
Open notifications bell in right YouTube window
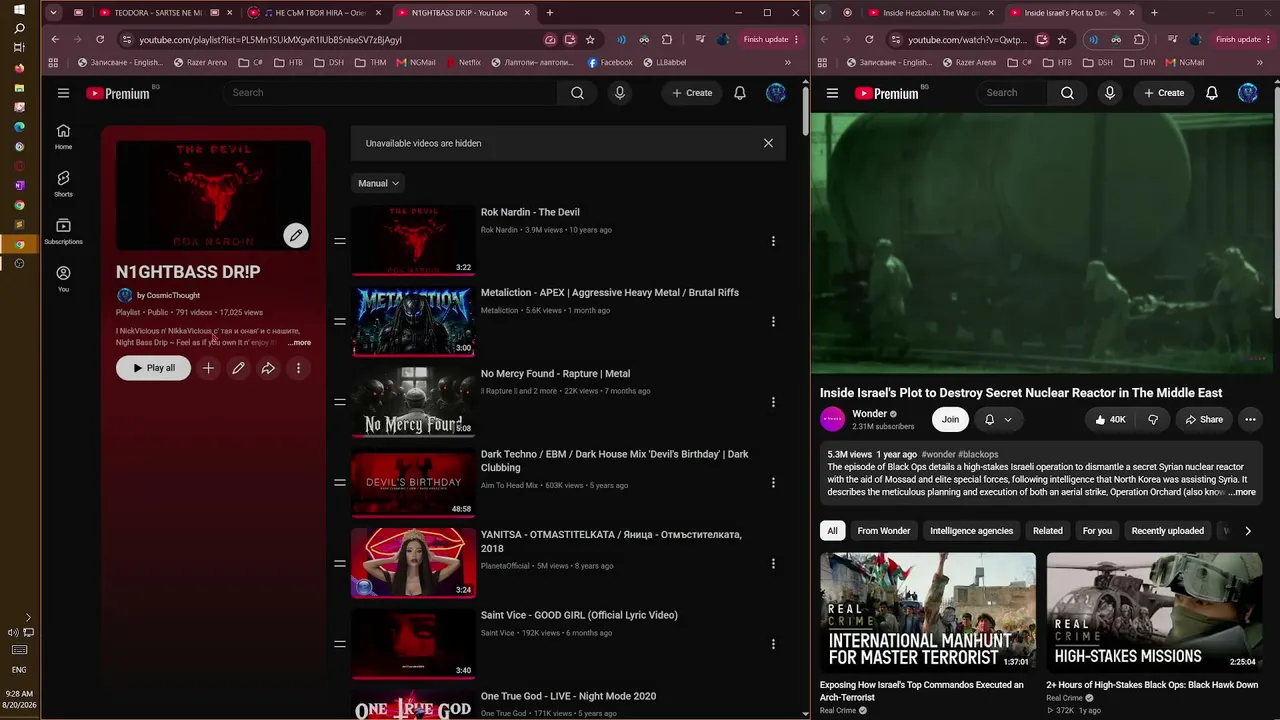(1212, 93)
